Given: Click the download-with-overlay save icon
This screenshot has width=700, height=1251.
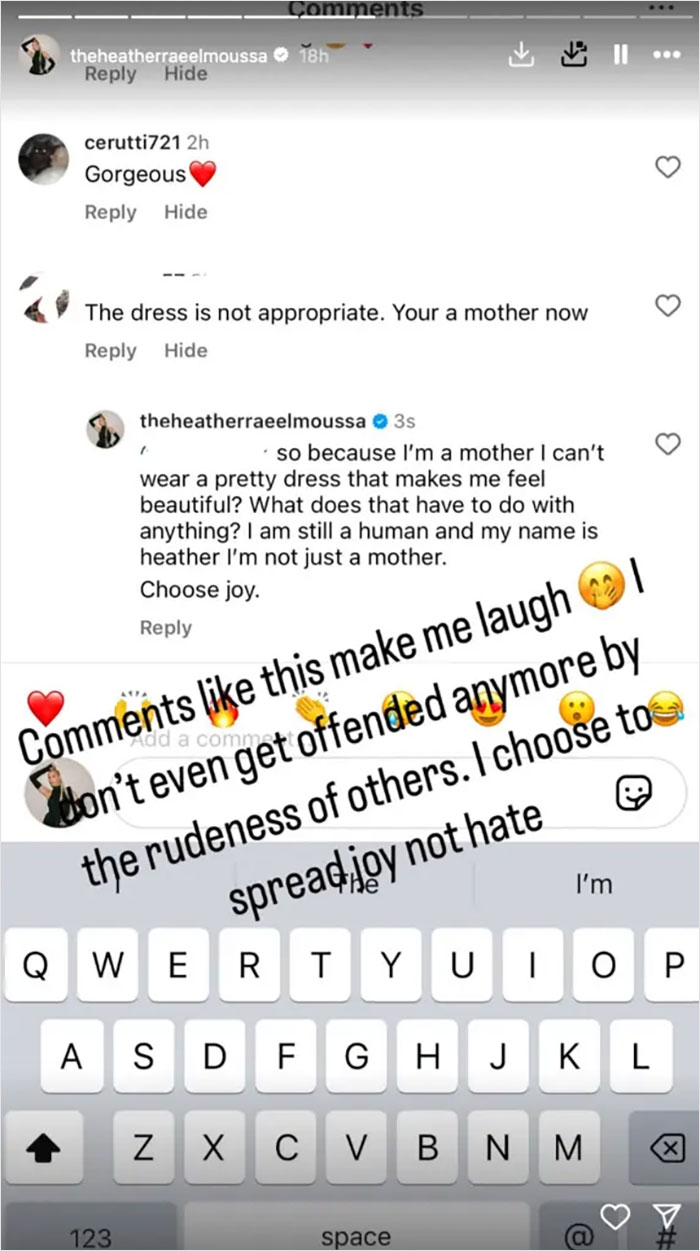Looking at the screenshot, I should pos(573,55).
